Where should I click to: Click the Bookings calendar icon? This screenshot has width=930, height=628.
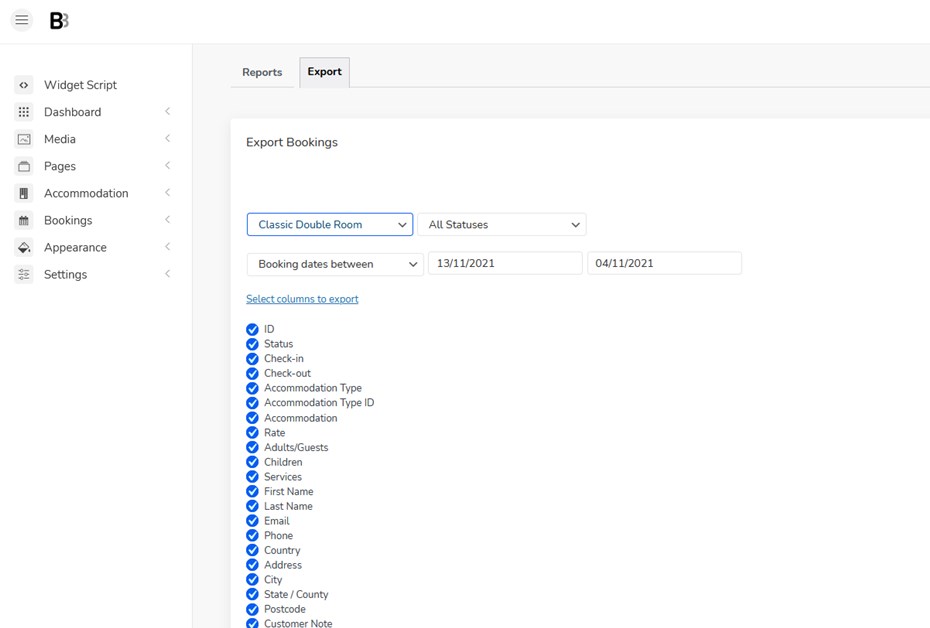click(x=24, y=221)
